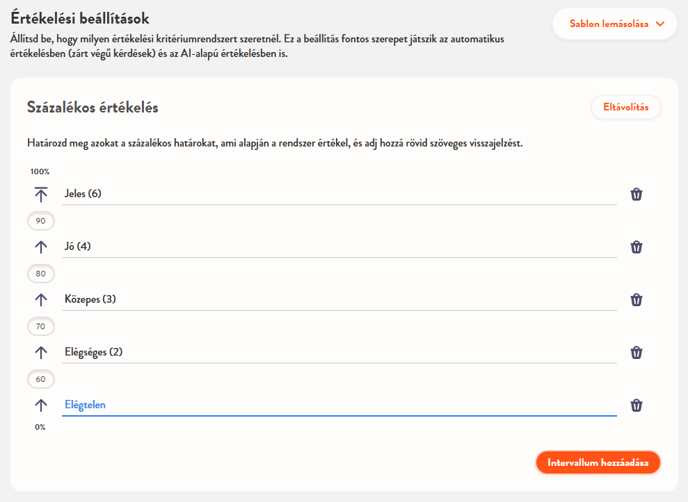Change the 70 percent boundary value
688x502 pixels.
click(41, 326)
